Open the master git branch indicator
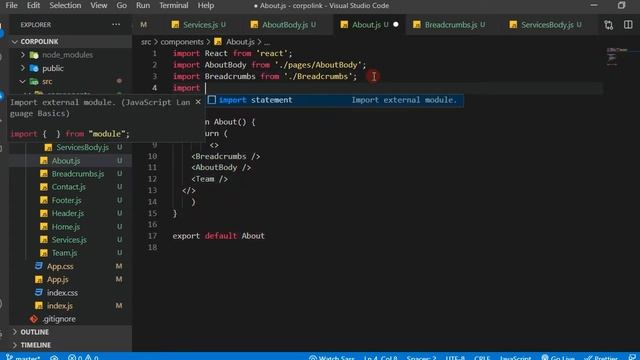The image size is (640, 360). pos(23,357)
